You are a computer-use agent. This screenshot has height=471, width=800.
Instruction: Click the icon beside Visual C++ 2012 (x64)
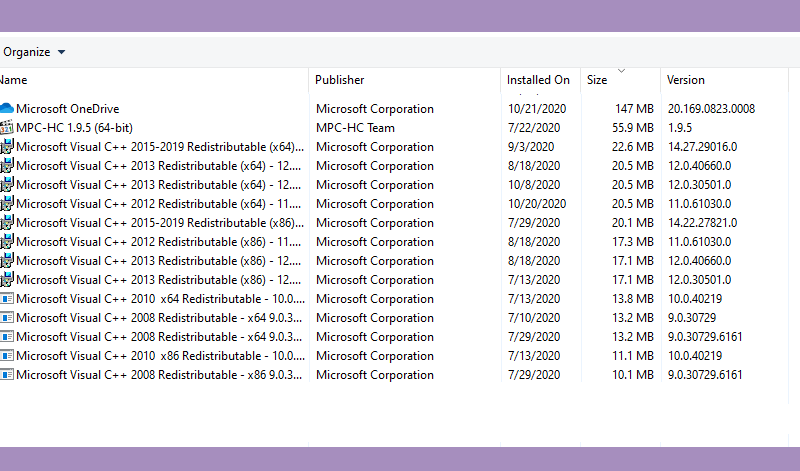(7, 204)
